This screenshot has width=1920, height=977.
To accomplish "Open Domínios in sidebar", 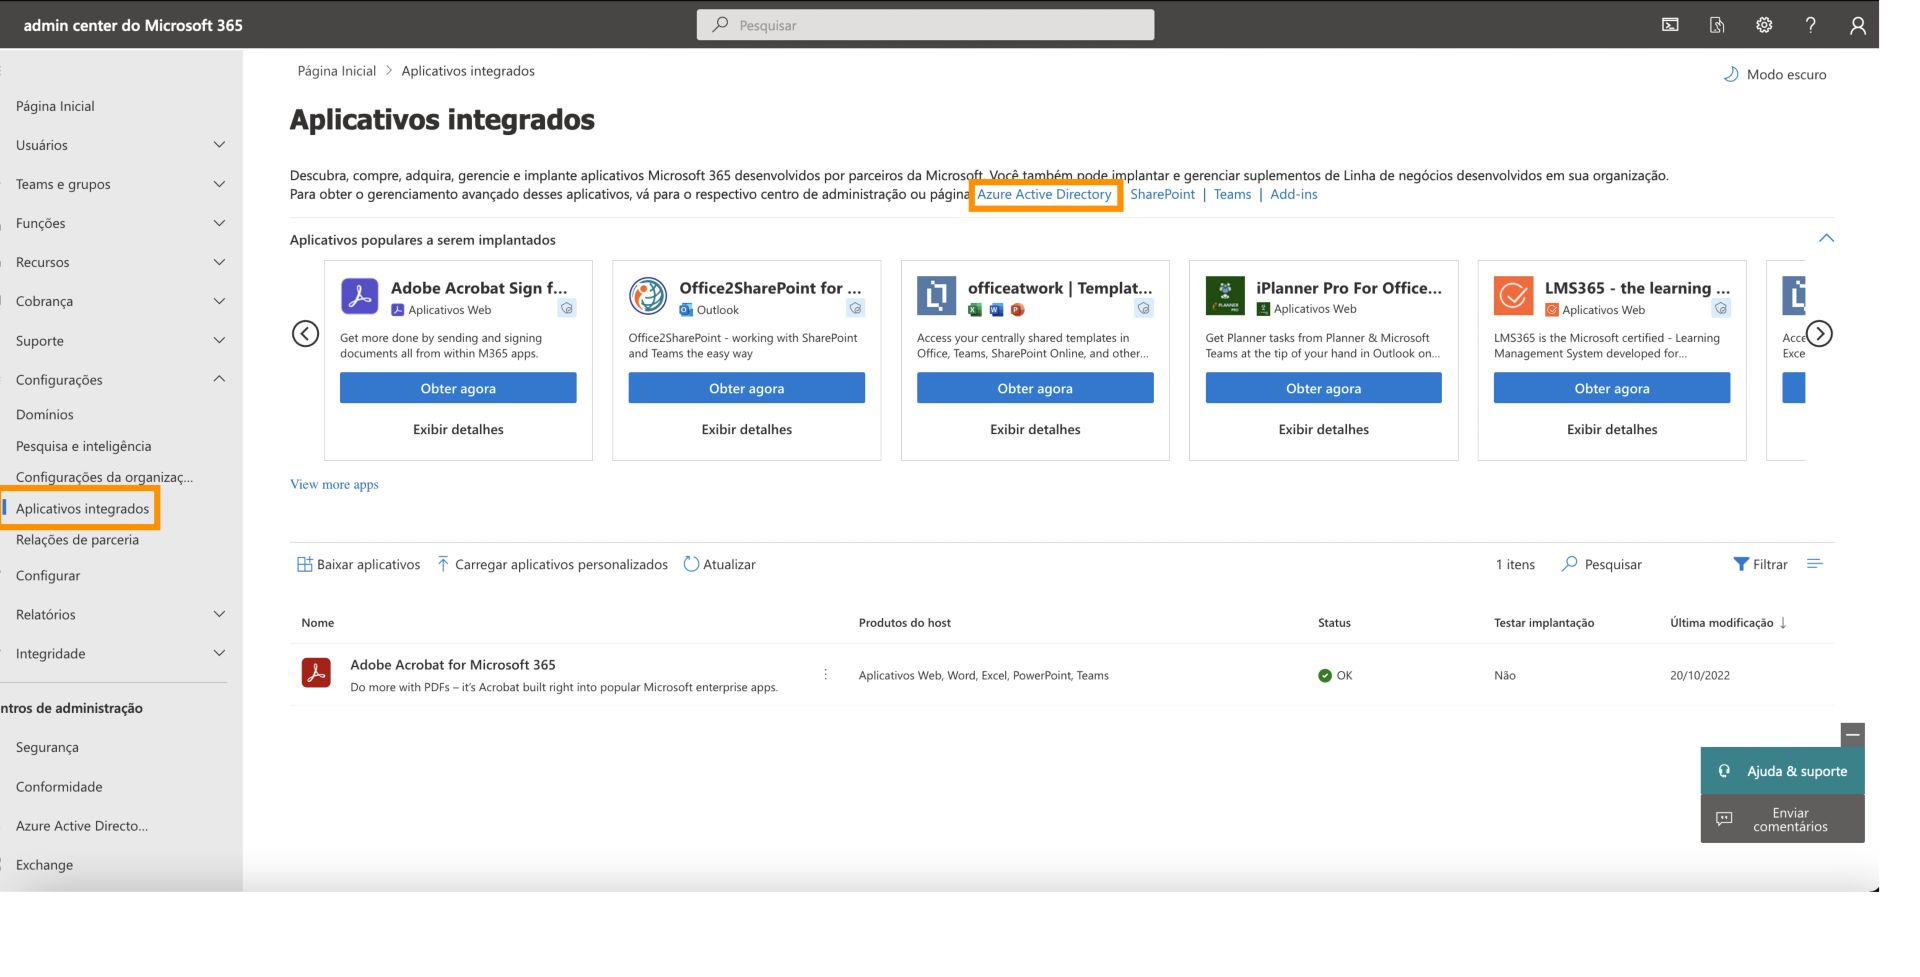I will coord(45,414).
